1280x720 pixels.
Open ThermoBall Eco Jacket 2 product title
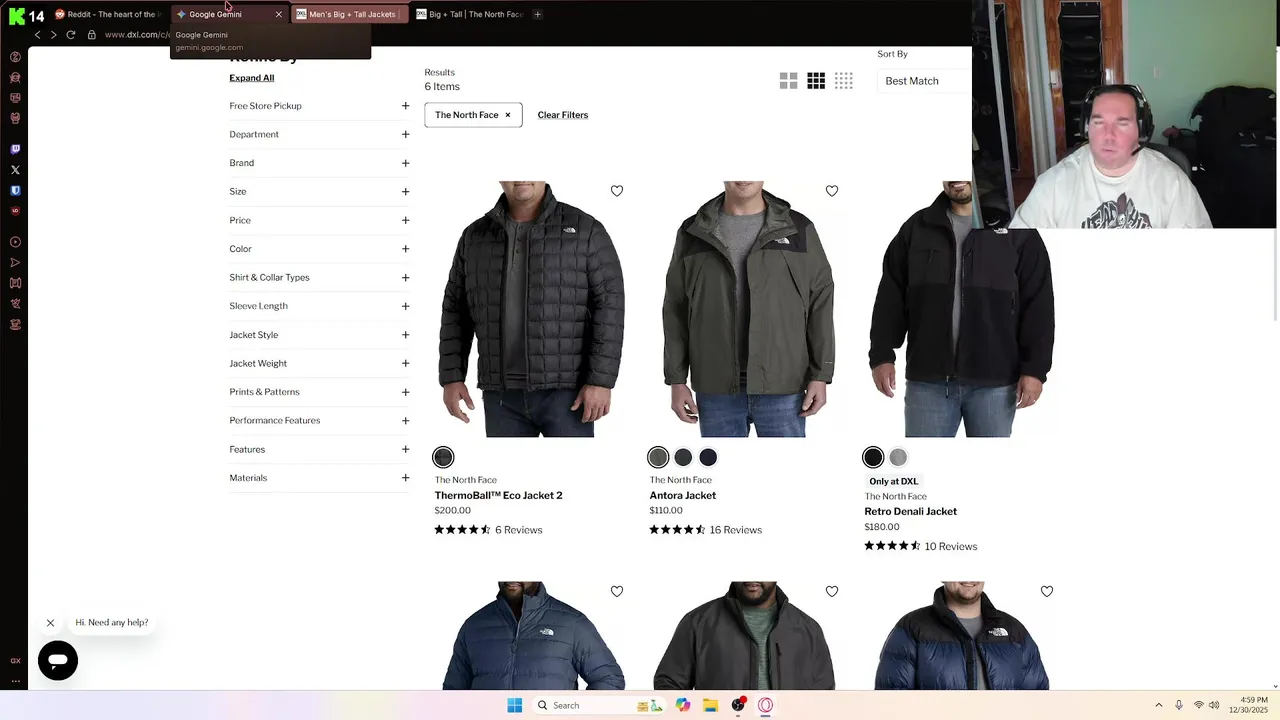[498, 496]
